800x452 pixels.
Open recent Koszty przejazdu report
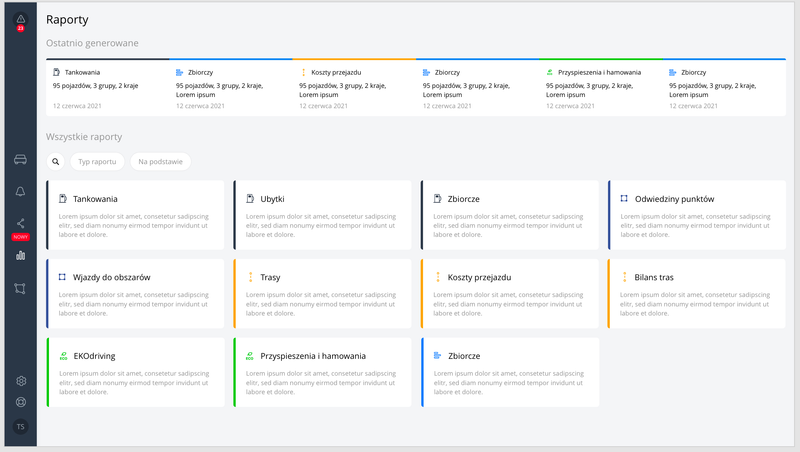pyautogui.click(x=354, y=88)
